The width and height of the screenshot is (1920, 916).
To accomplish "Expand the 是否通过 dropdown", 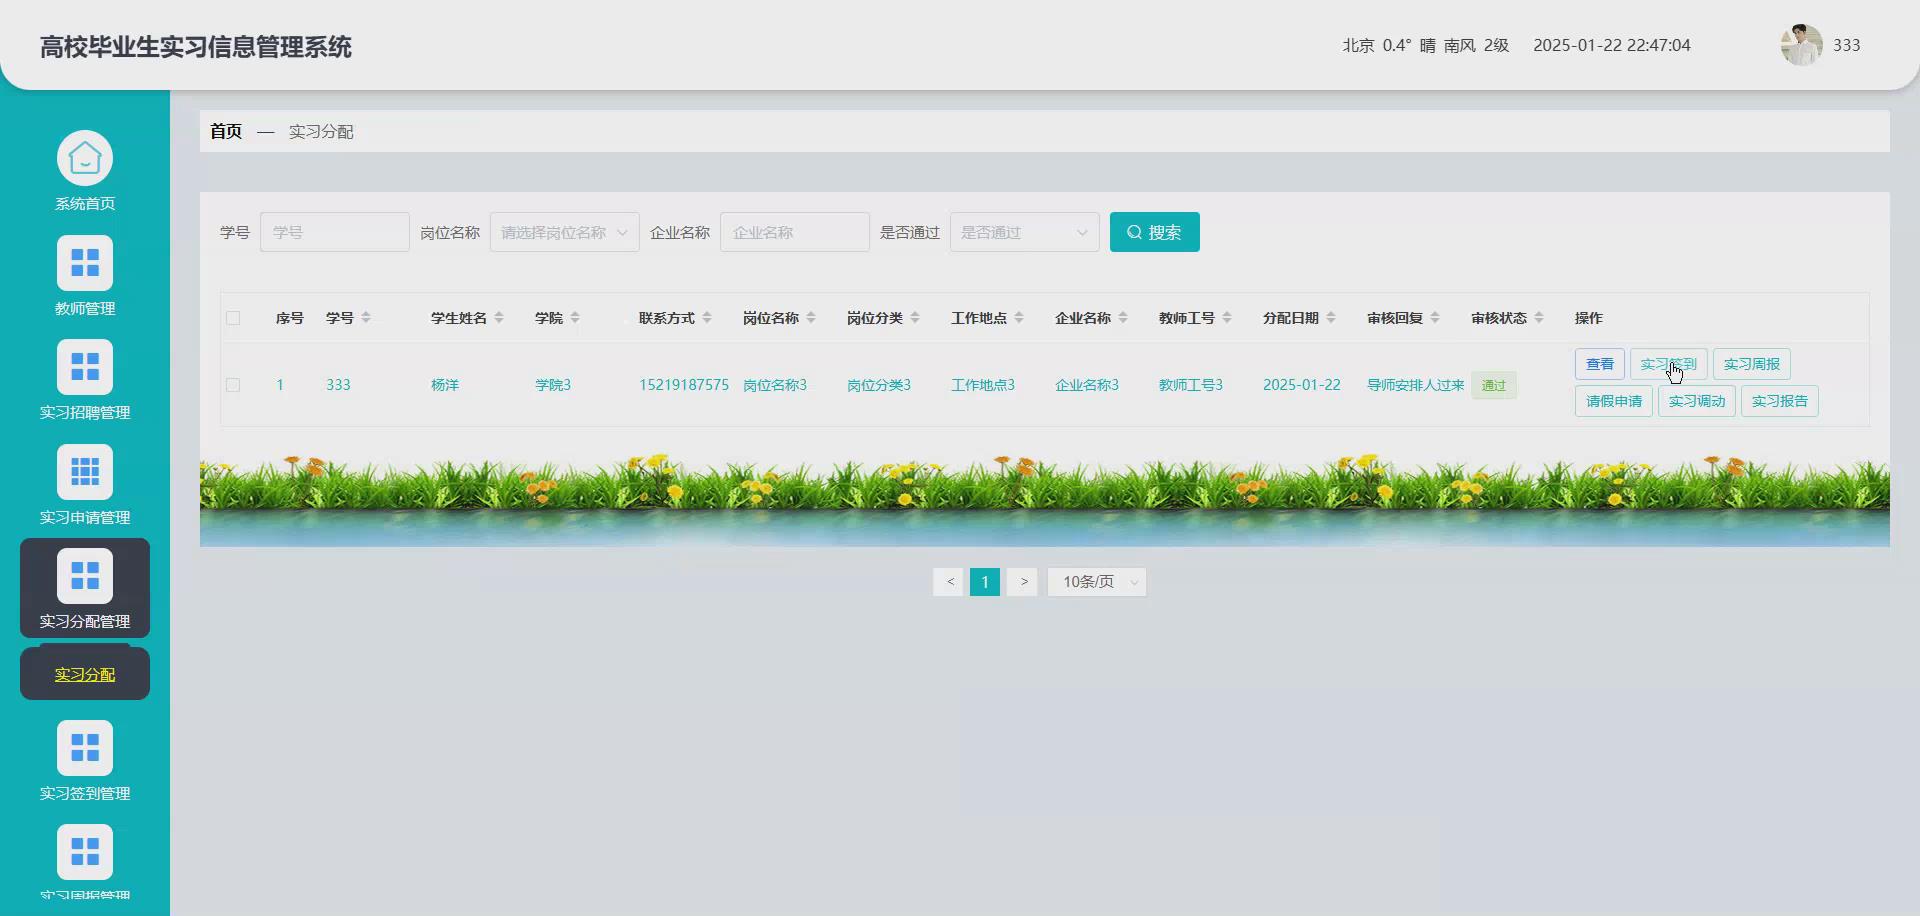I will [x=1023, y=231].
